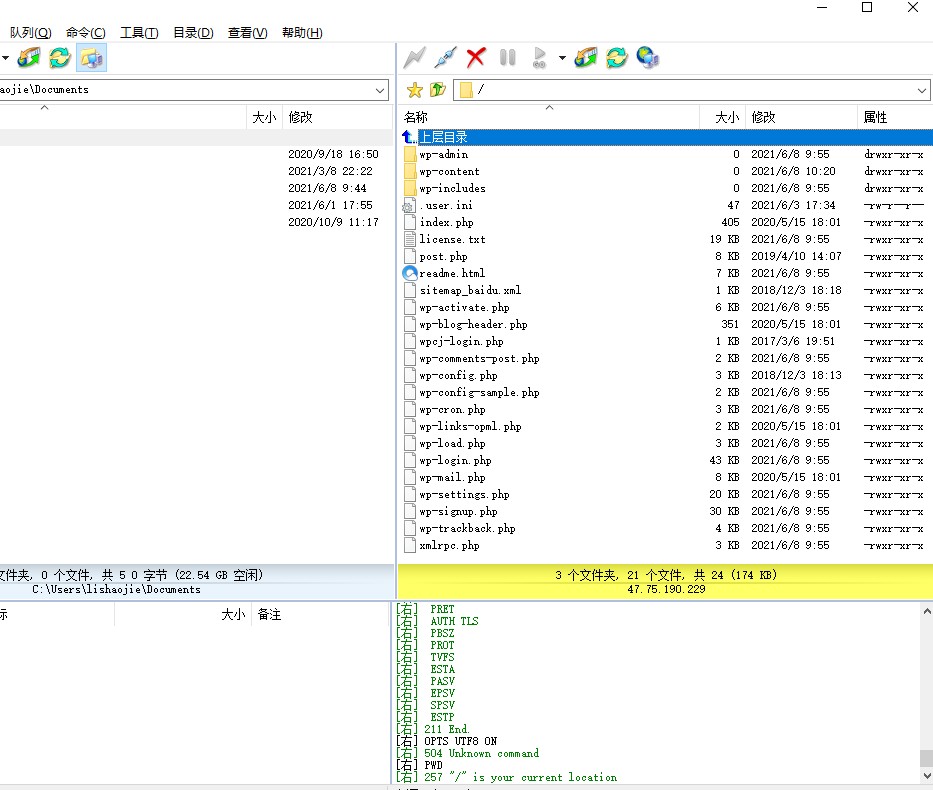Screen dimensions: 933x790
Task: Click the go/play transfer icon
Action: [539, 58]
